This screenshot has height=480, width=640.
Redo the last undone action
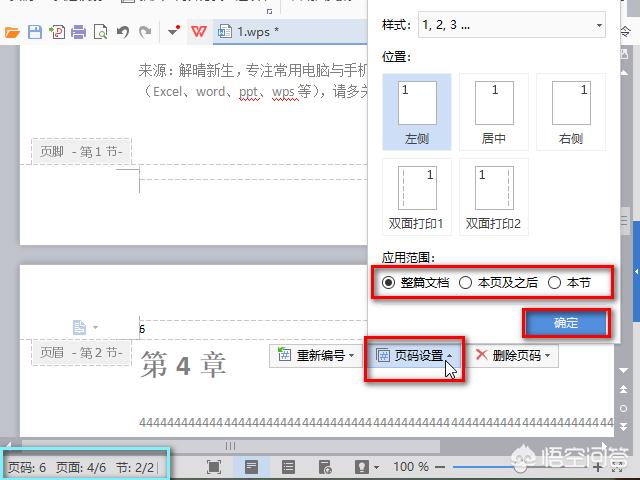pyautogui.click(x=145, y=32)
